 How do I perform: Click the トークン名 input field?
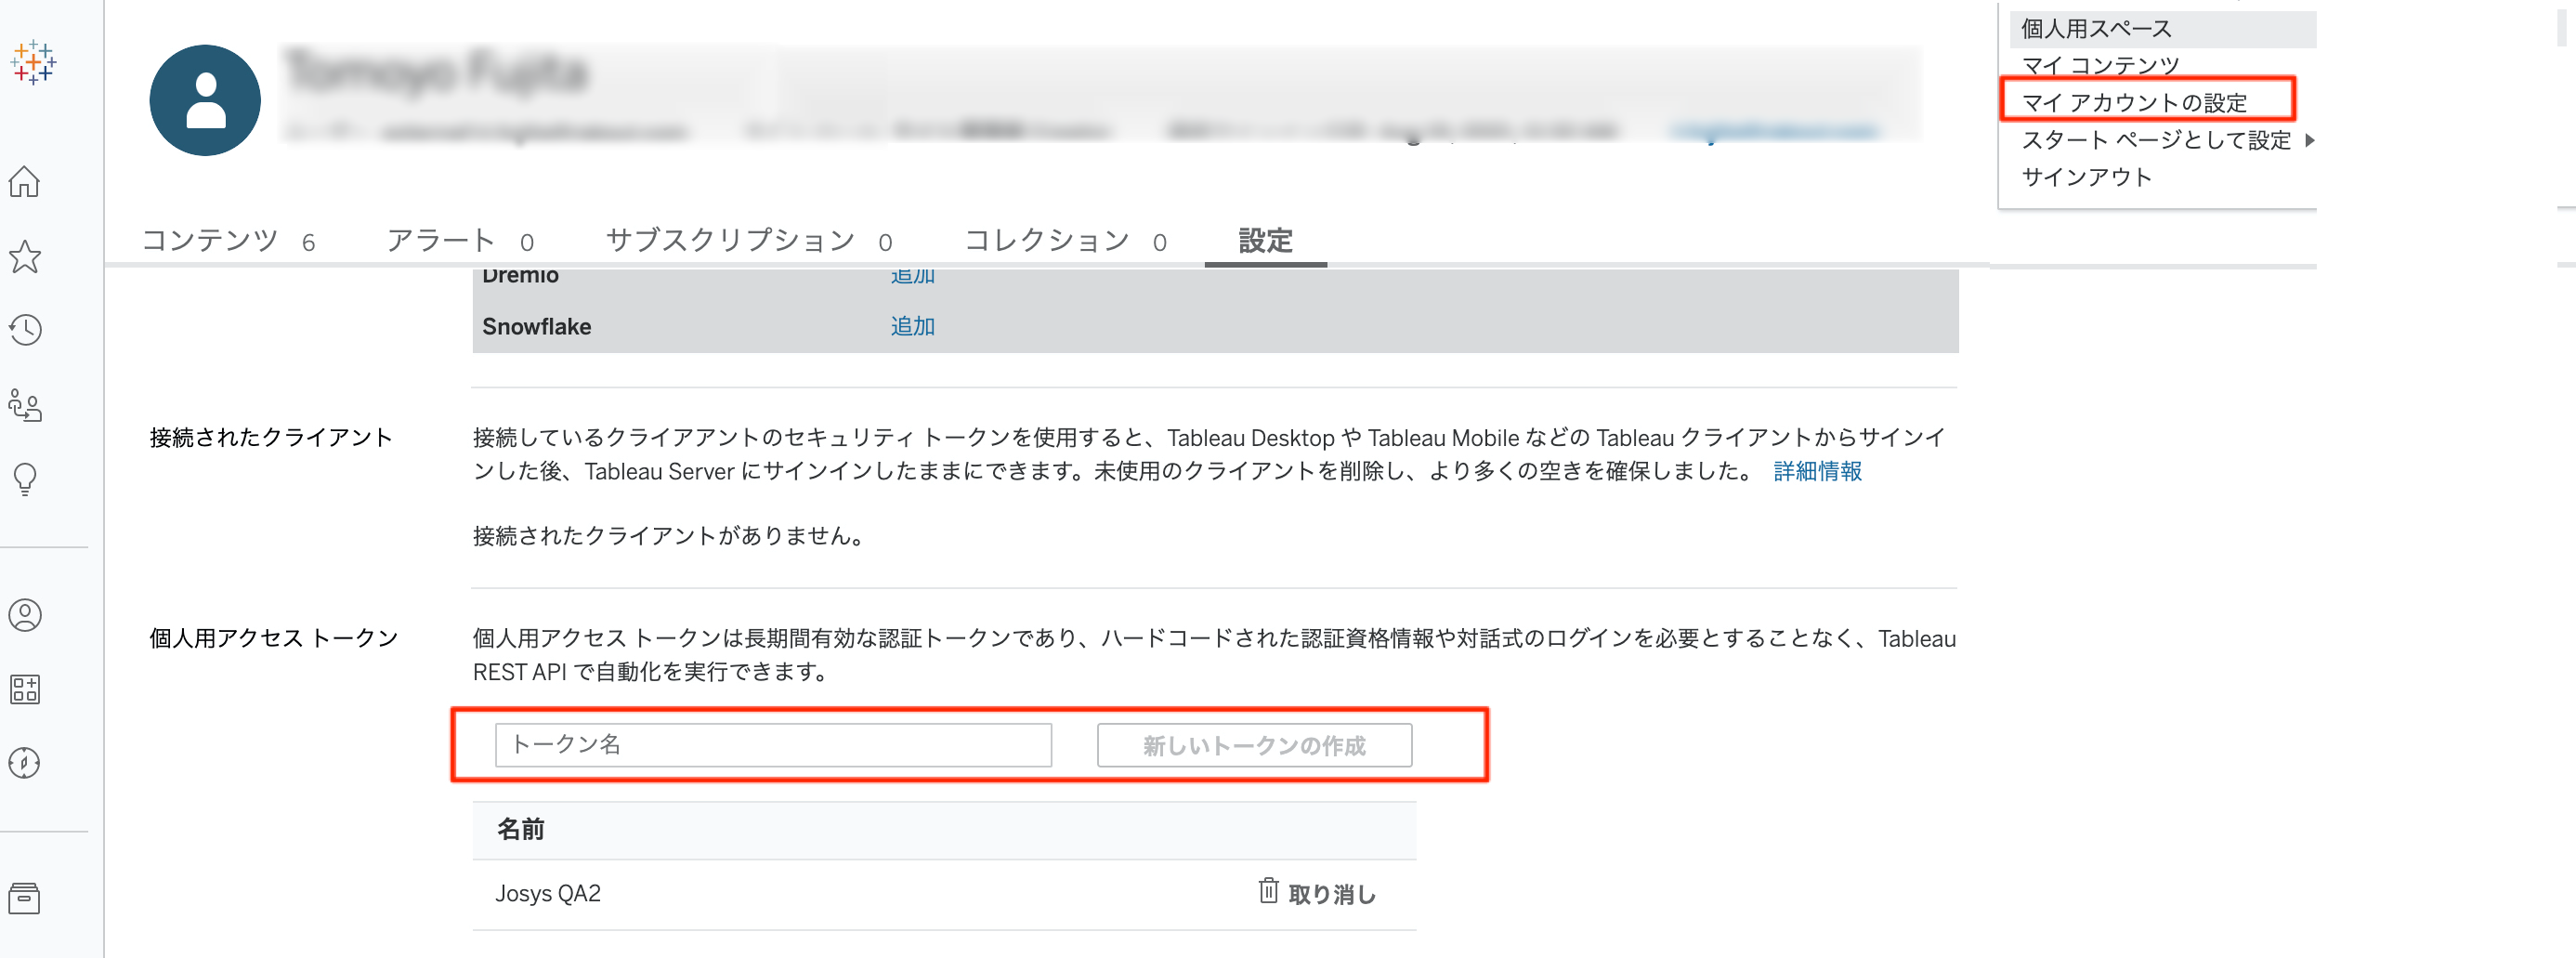(773, 745)
